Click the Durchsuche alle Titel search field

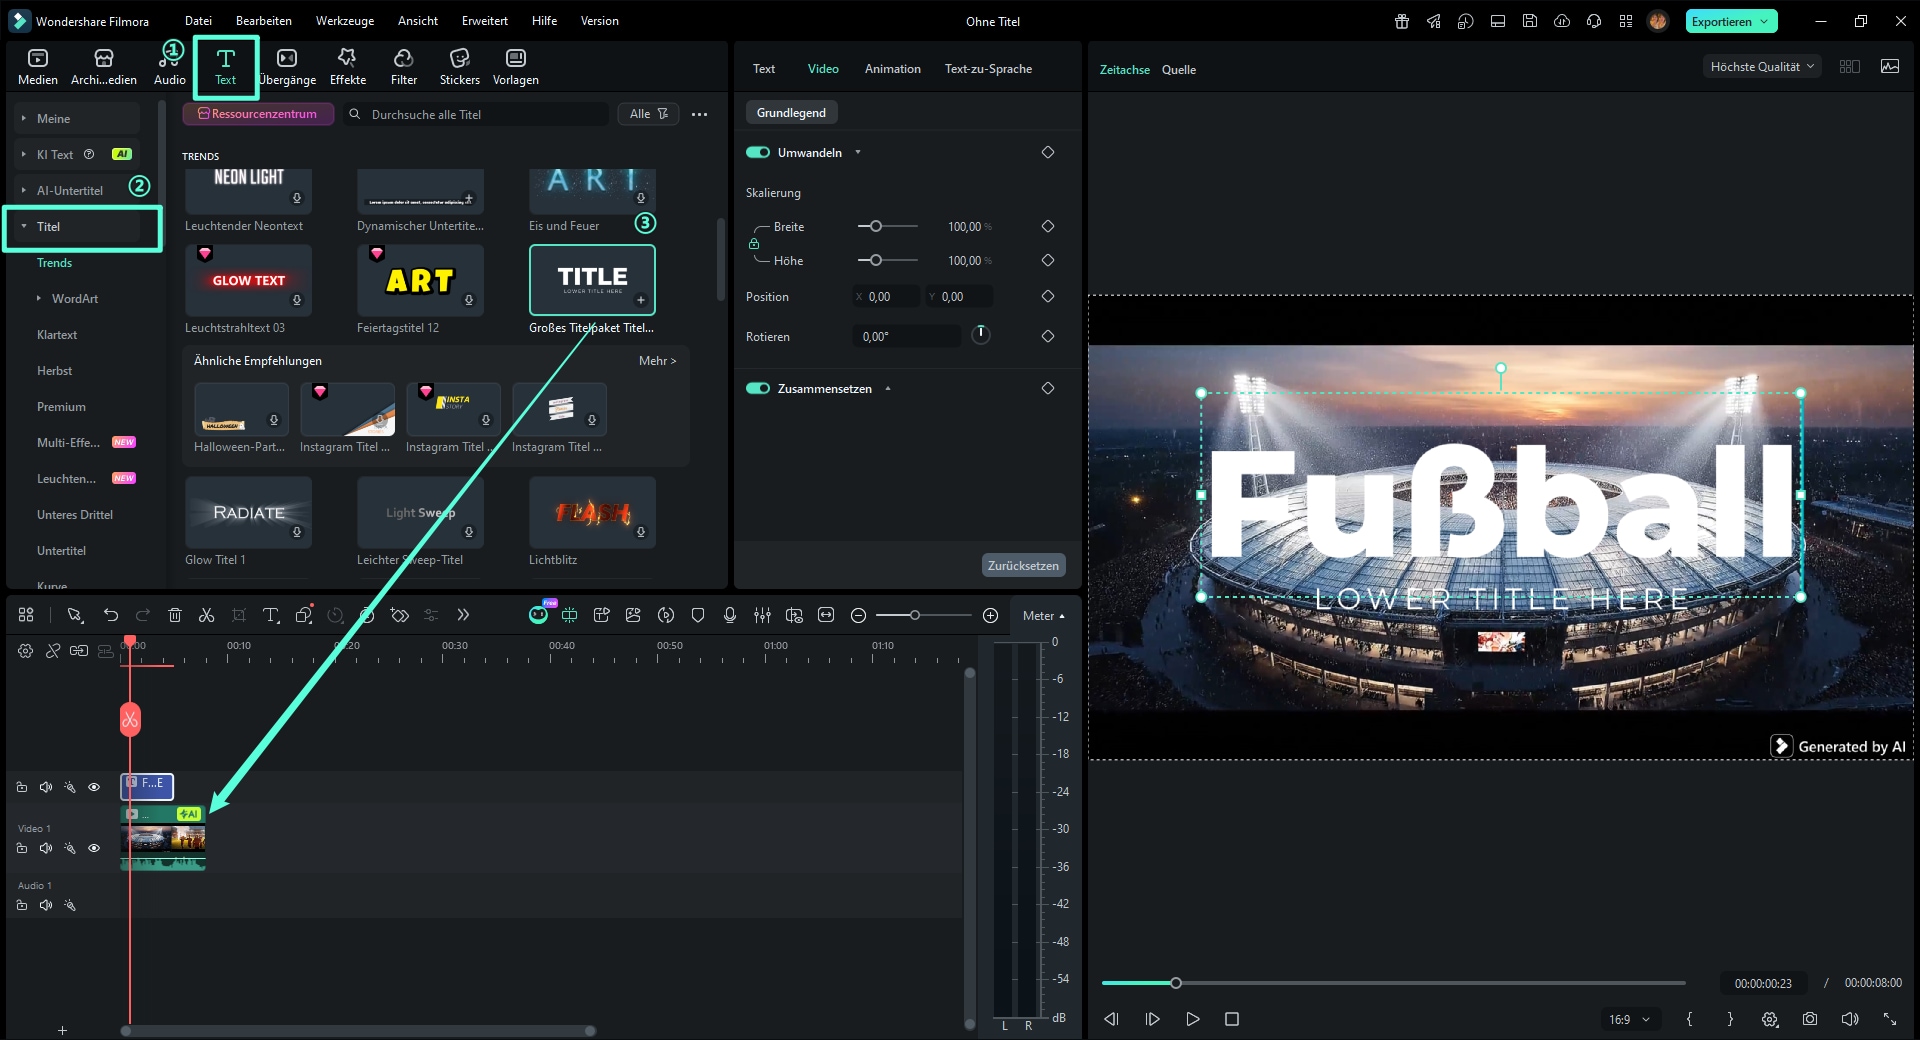(x=476, y=114)
